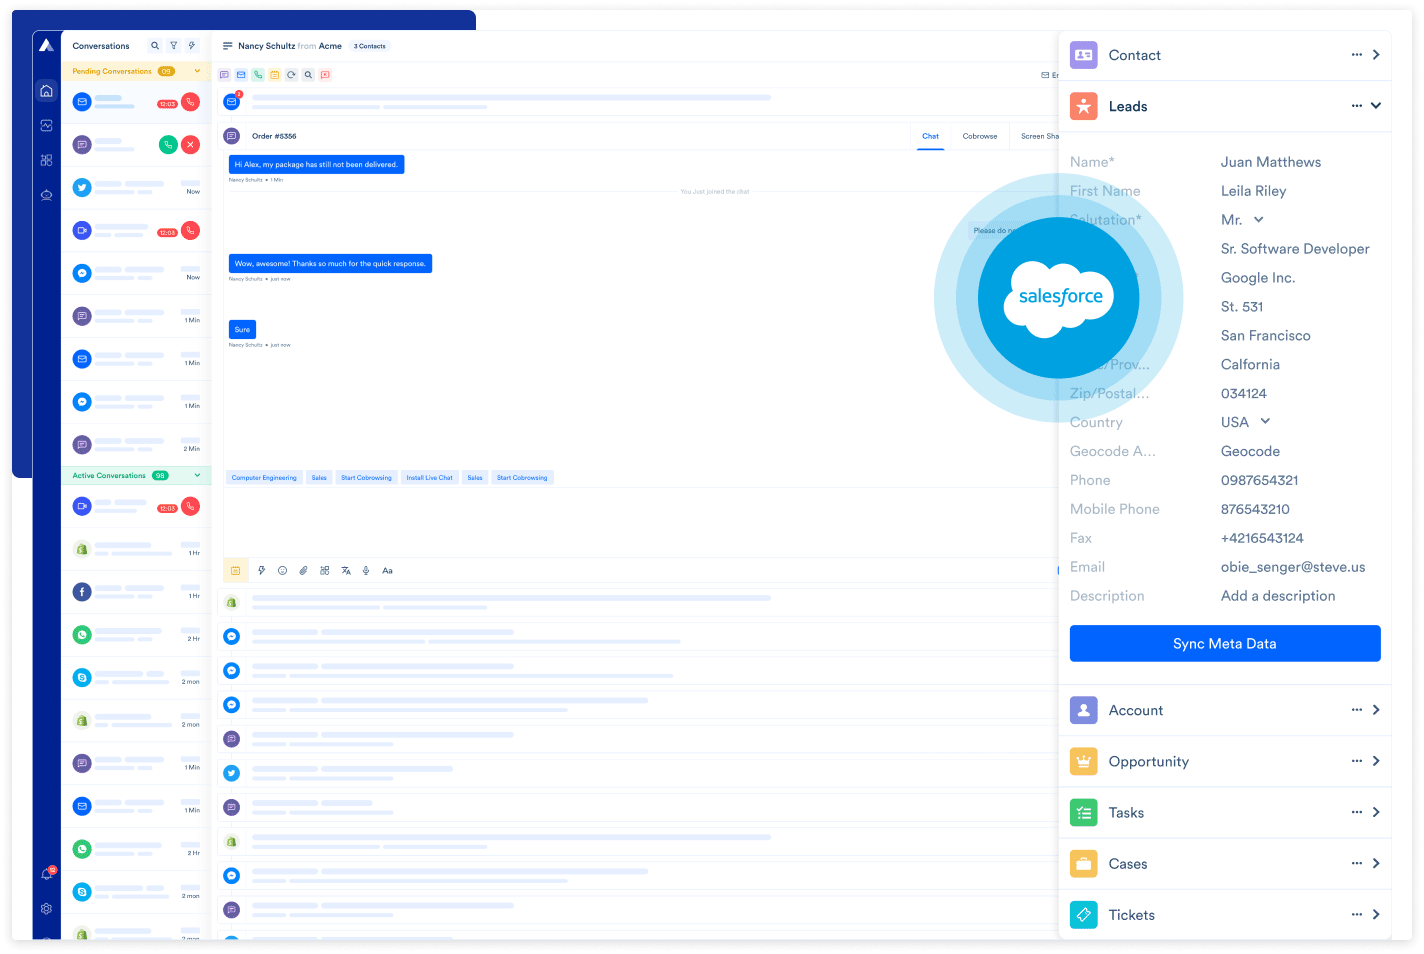Open the notifications bell in sidebar
This screenshot has width=1424, height=954.
(x=46, y=874)
